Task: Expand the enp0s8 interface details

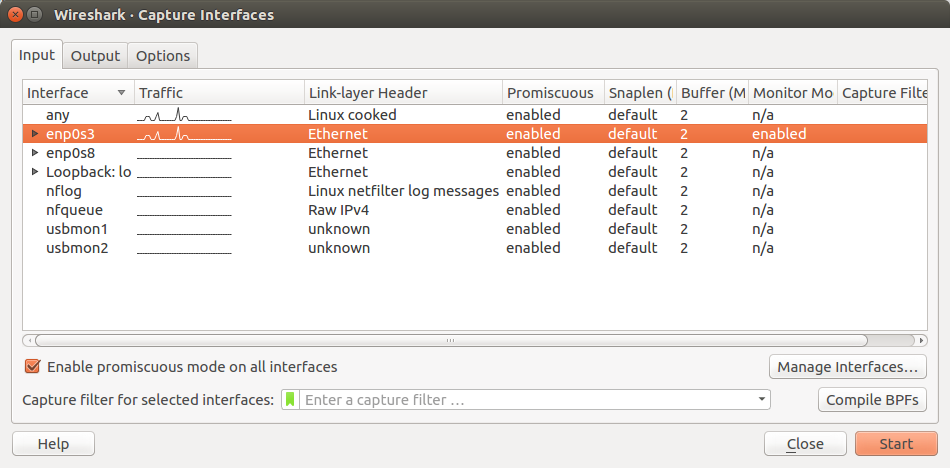Action: (35, 153)
